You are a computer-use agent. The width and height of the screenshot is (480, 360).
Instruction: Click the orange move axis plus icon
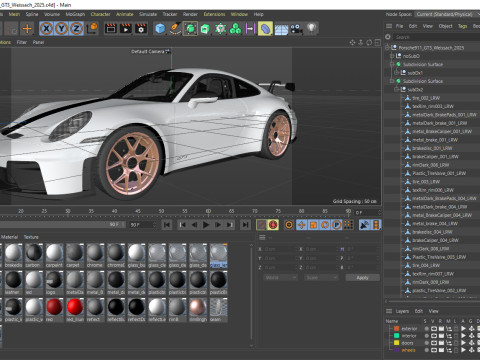(x=27, y=29)
